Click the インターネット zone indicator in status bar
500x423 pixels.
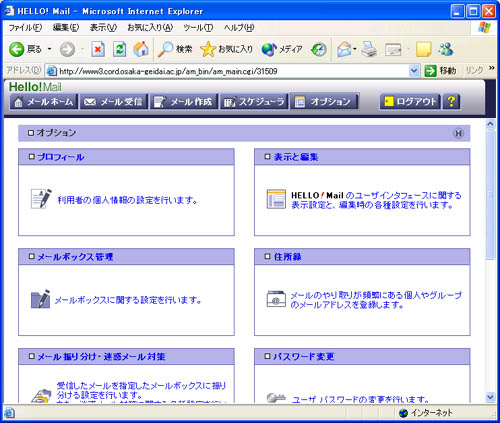[x=426, y=413]
